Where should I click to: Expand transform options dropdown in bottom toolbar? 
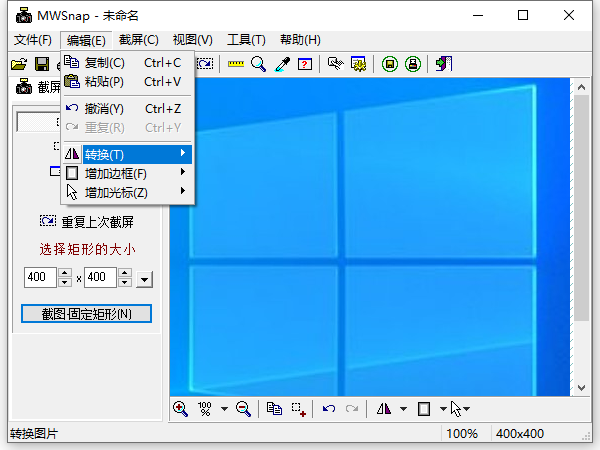[x=403, y=409]
